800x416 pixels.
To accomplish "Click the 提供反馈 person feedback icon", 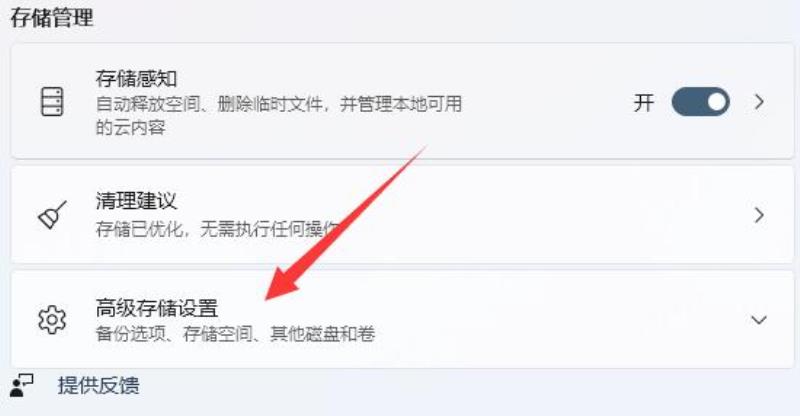I will [21, 385].
